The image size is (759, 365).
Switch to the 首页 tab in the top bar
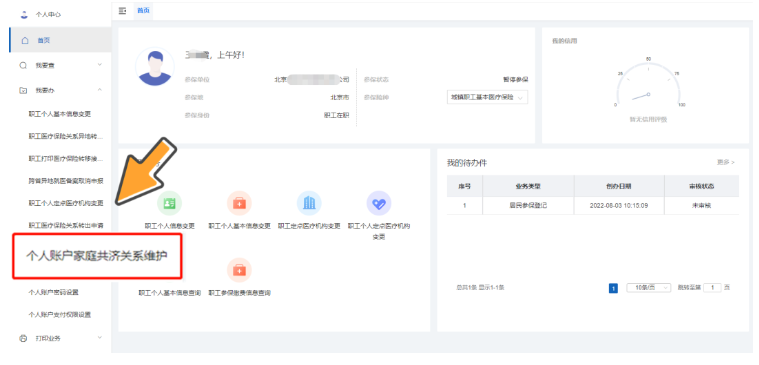(x=143, y=11)
